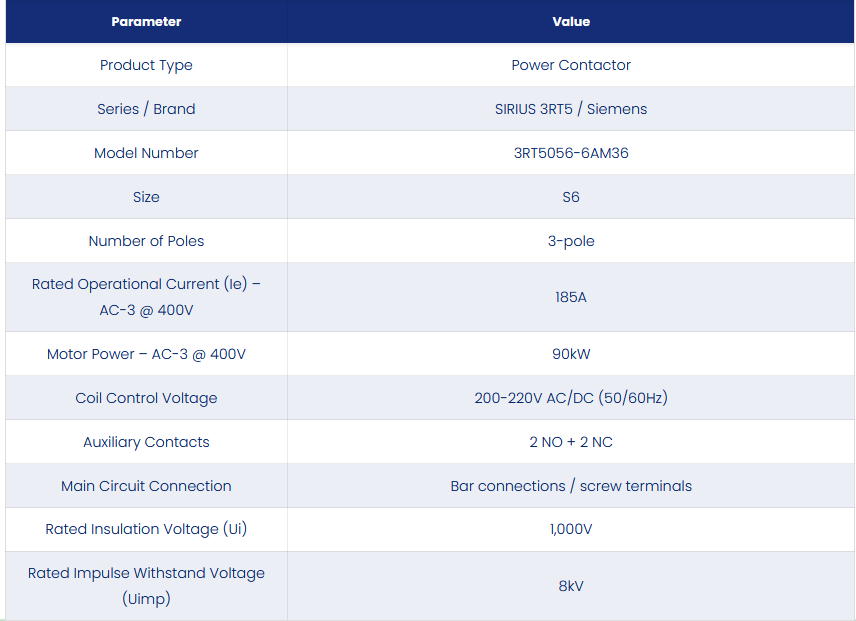Click "200-220V AC/DC (50/60Hz)" value
Viewport: 856px width, 621px height.
[x=571, y=398]
